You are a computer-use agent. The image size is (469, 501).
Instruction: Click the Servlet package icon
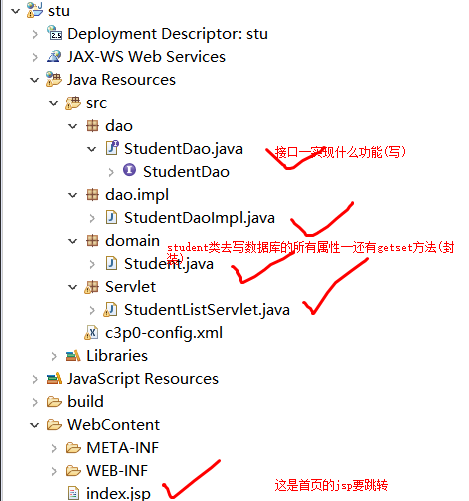pos(92,287)
